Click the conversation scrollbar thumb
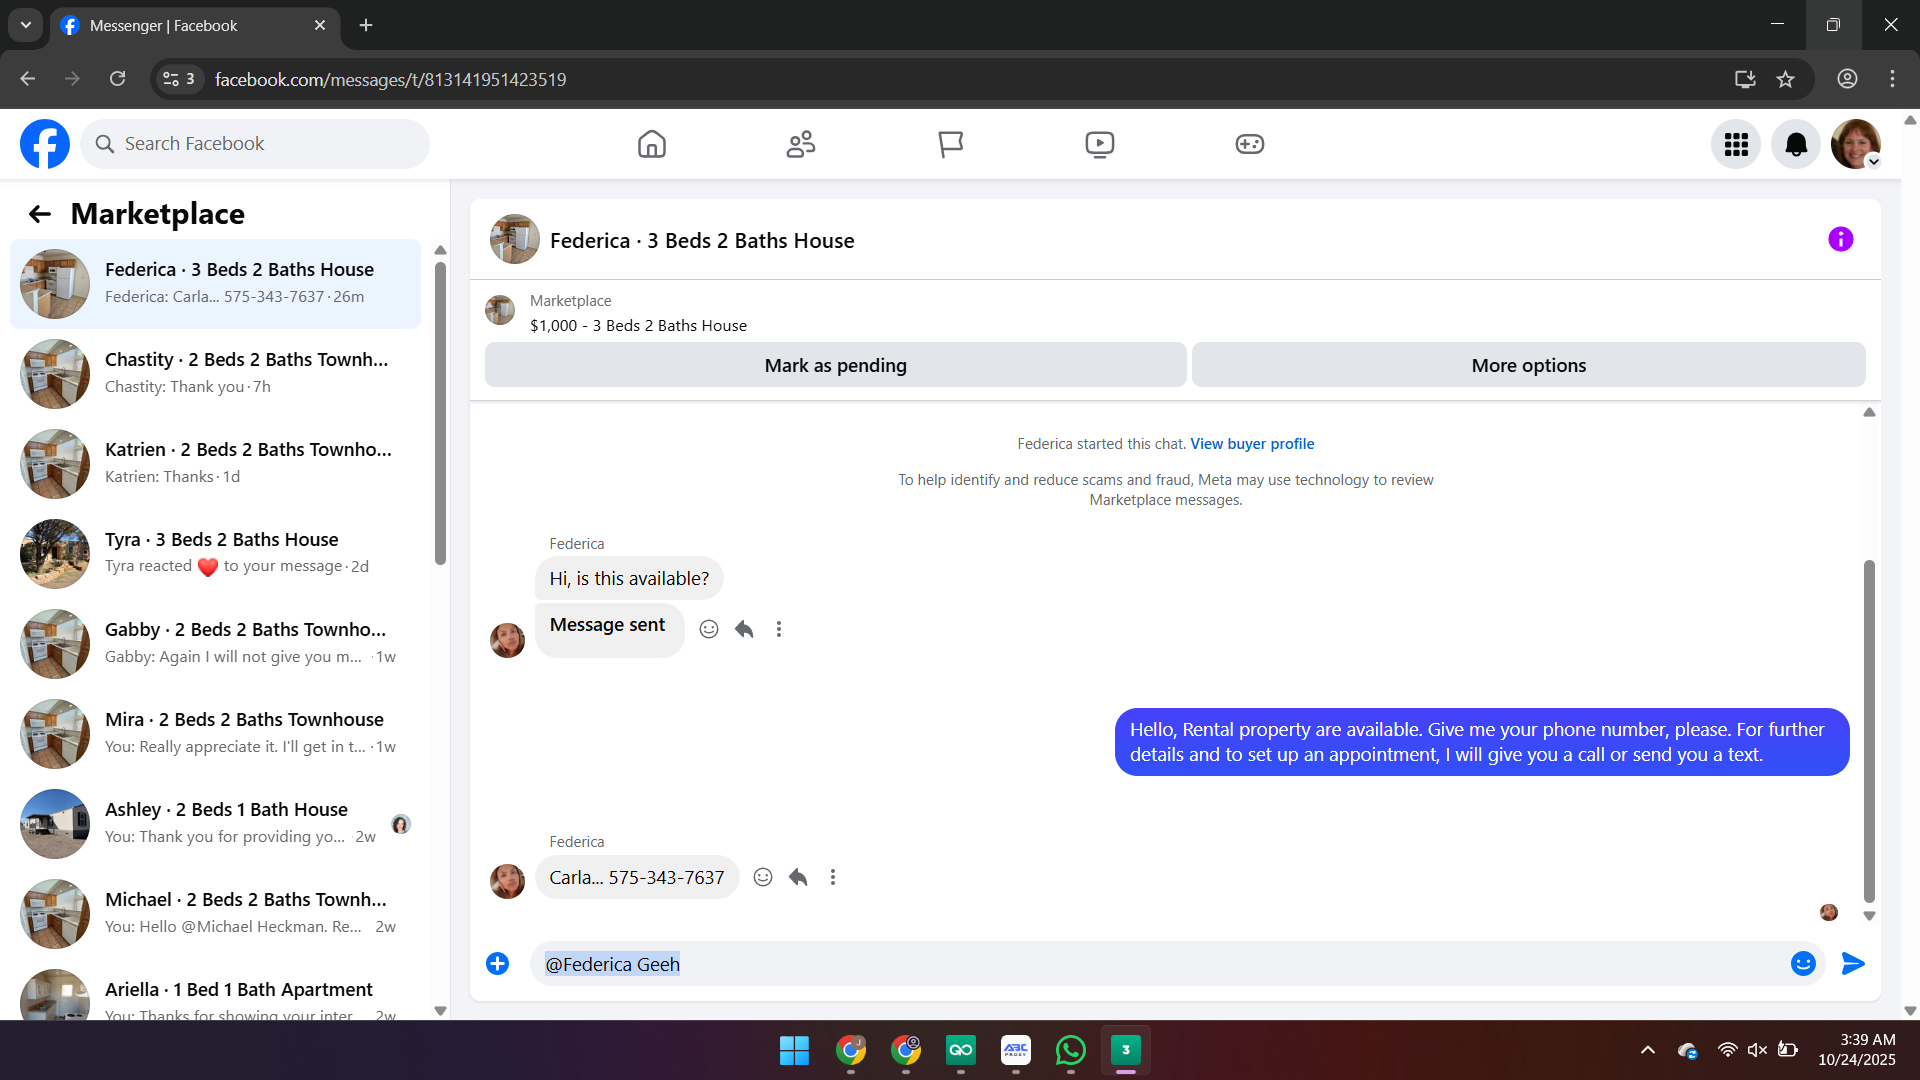 (x=1869, y=731)
